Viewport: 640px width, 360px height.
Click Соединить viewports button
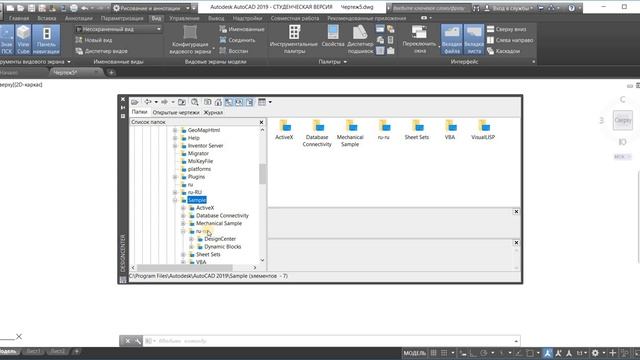(237, 40)
